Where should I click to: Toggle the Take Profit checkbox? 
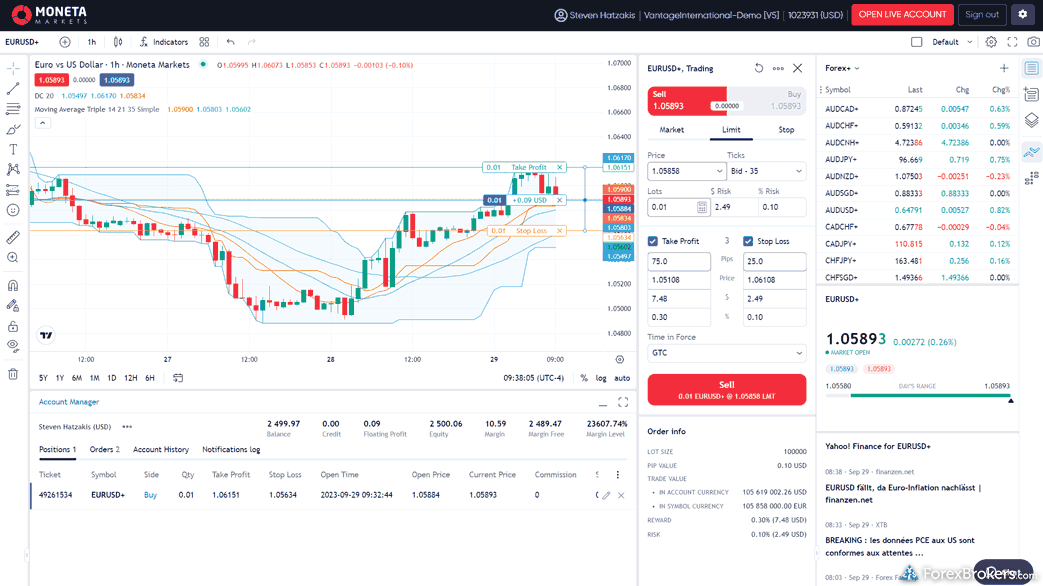(653, 241)
